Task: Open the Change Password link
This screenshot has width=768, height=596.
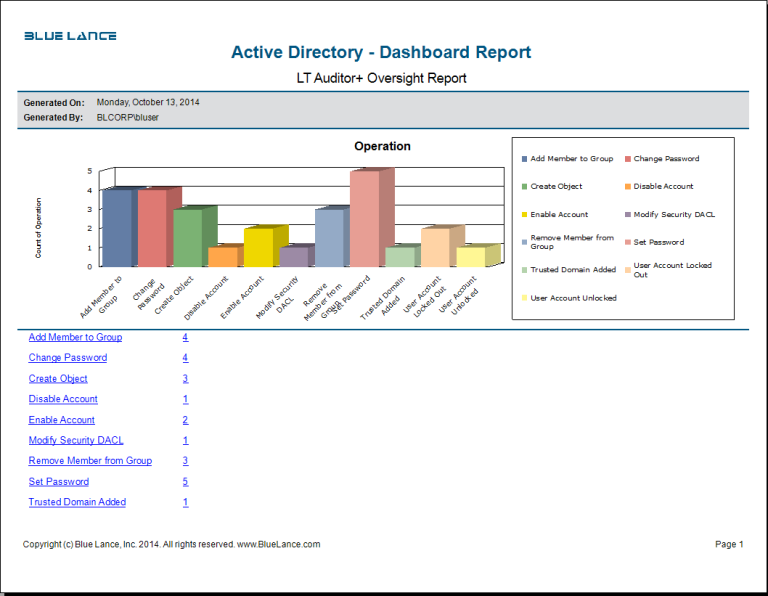Action: [67, 358]
